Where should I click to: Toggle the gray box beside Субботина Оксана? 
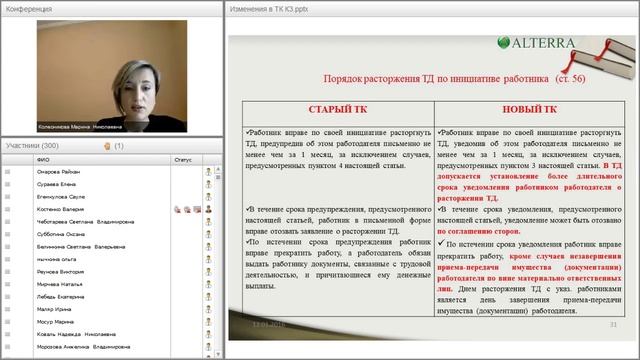[x=7, y=234]
